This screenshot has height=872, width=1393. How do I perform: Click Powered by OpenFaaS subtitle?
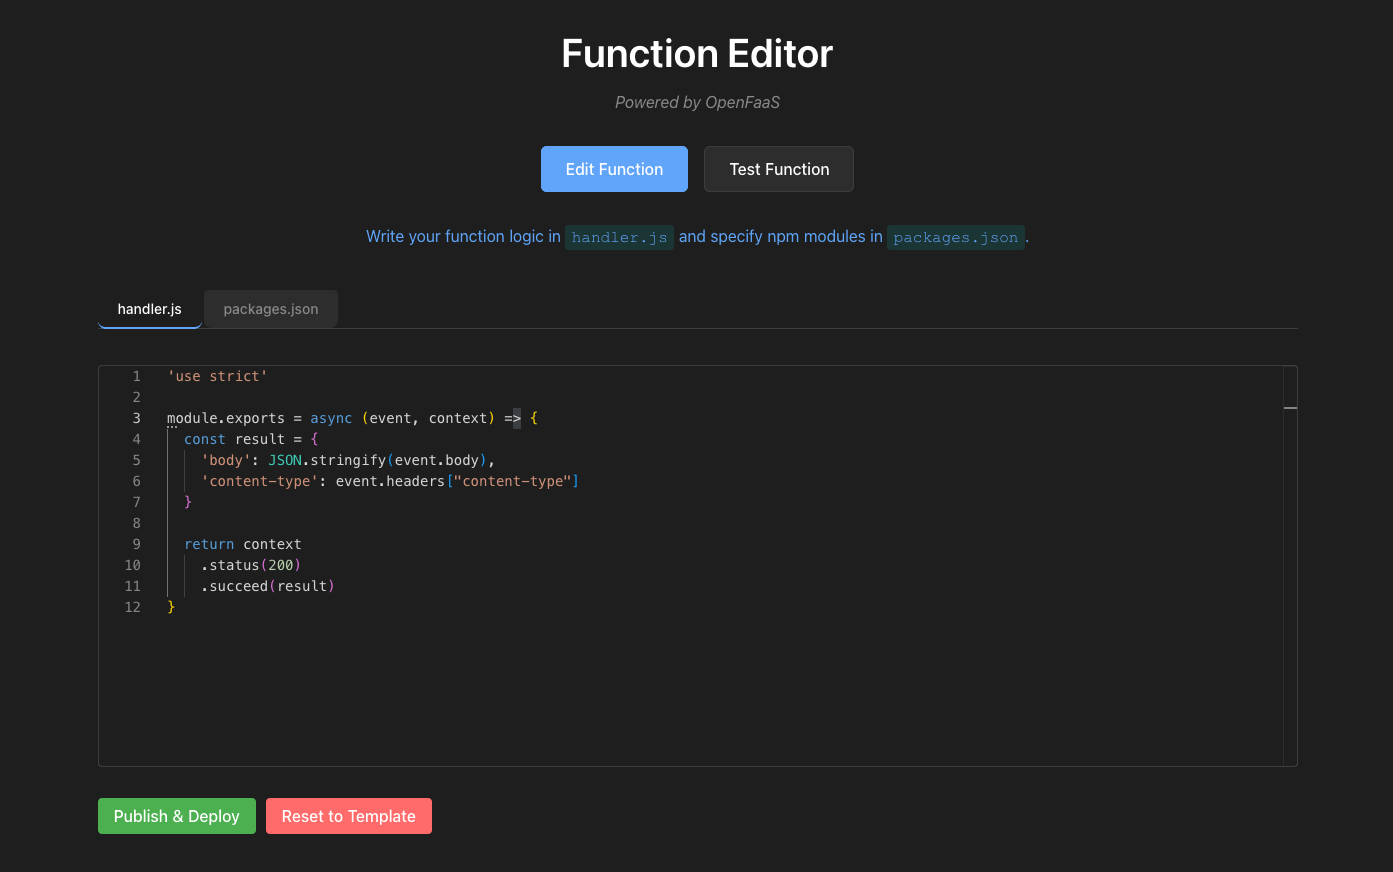(697, 102)
